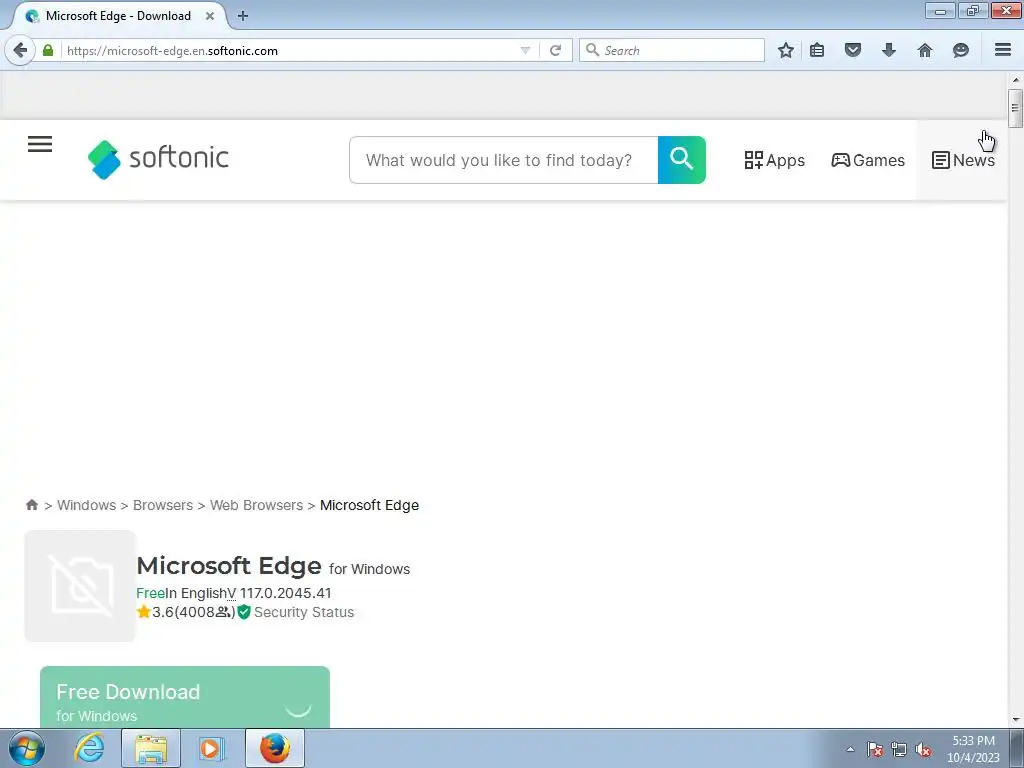Open the Security Status link
This screenshot has height=768, width=1024.
(x=304, y=612)
